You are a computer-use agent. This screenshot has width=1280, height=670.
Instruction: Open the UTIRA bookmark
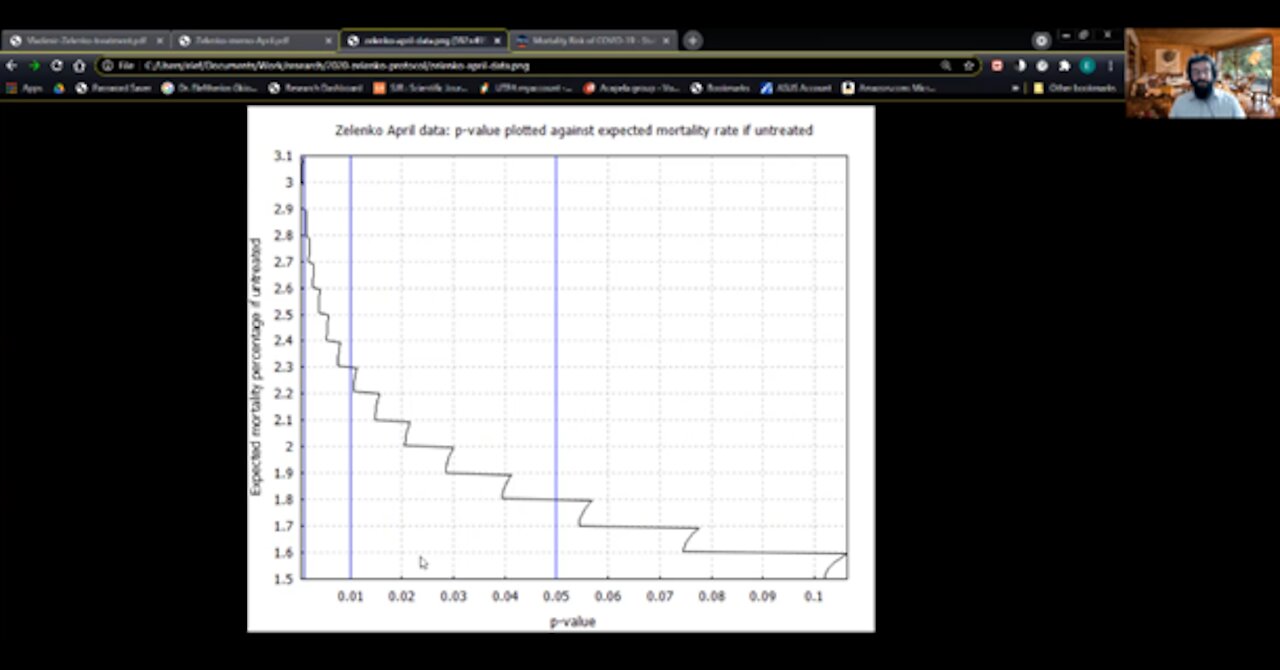pyautogui.click(x=525, y=88)
